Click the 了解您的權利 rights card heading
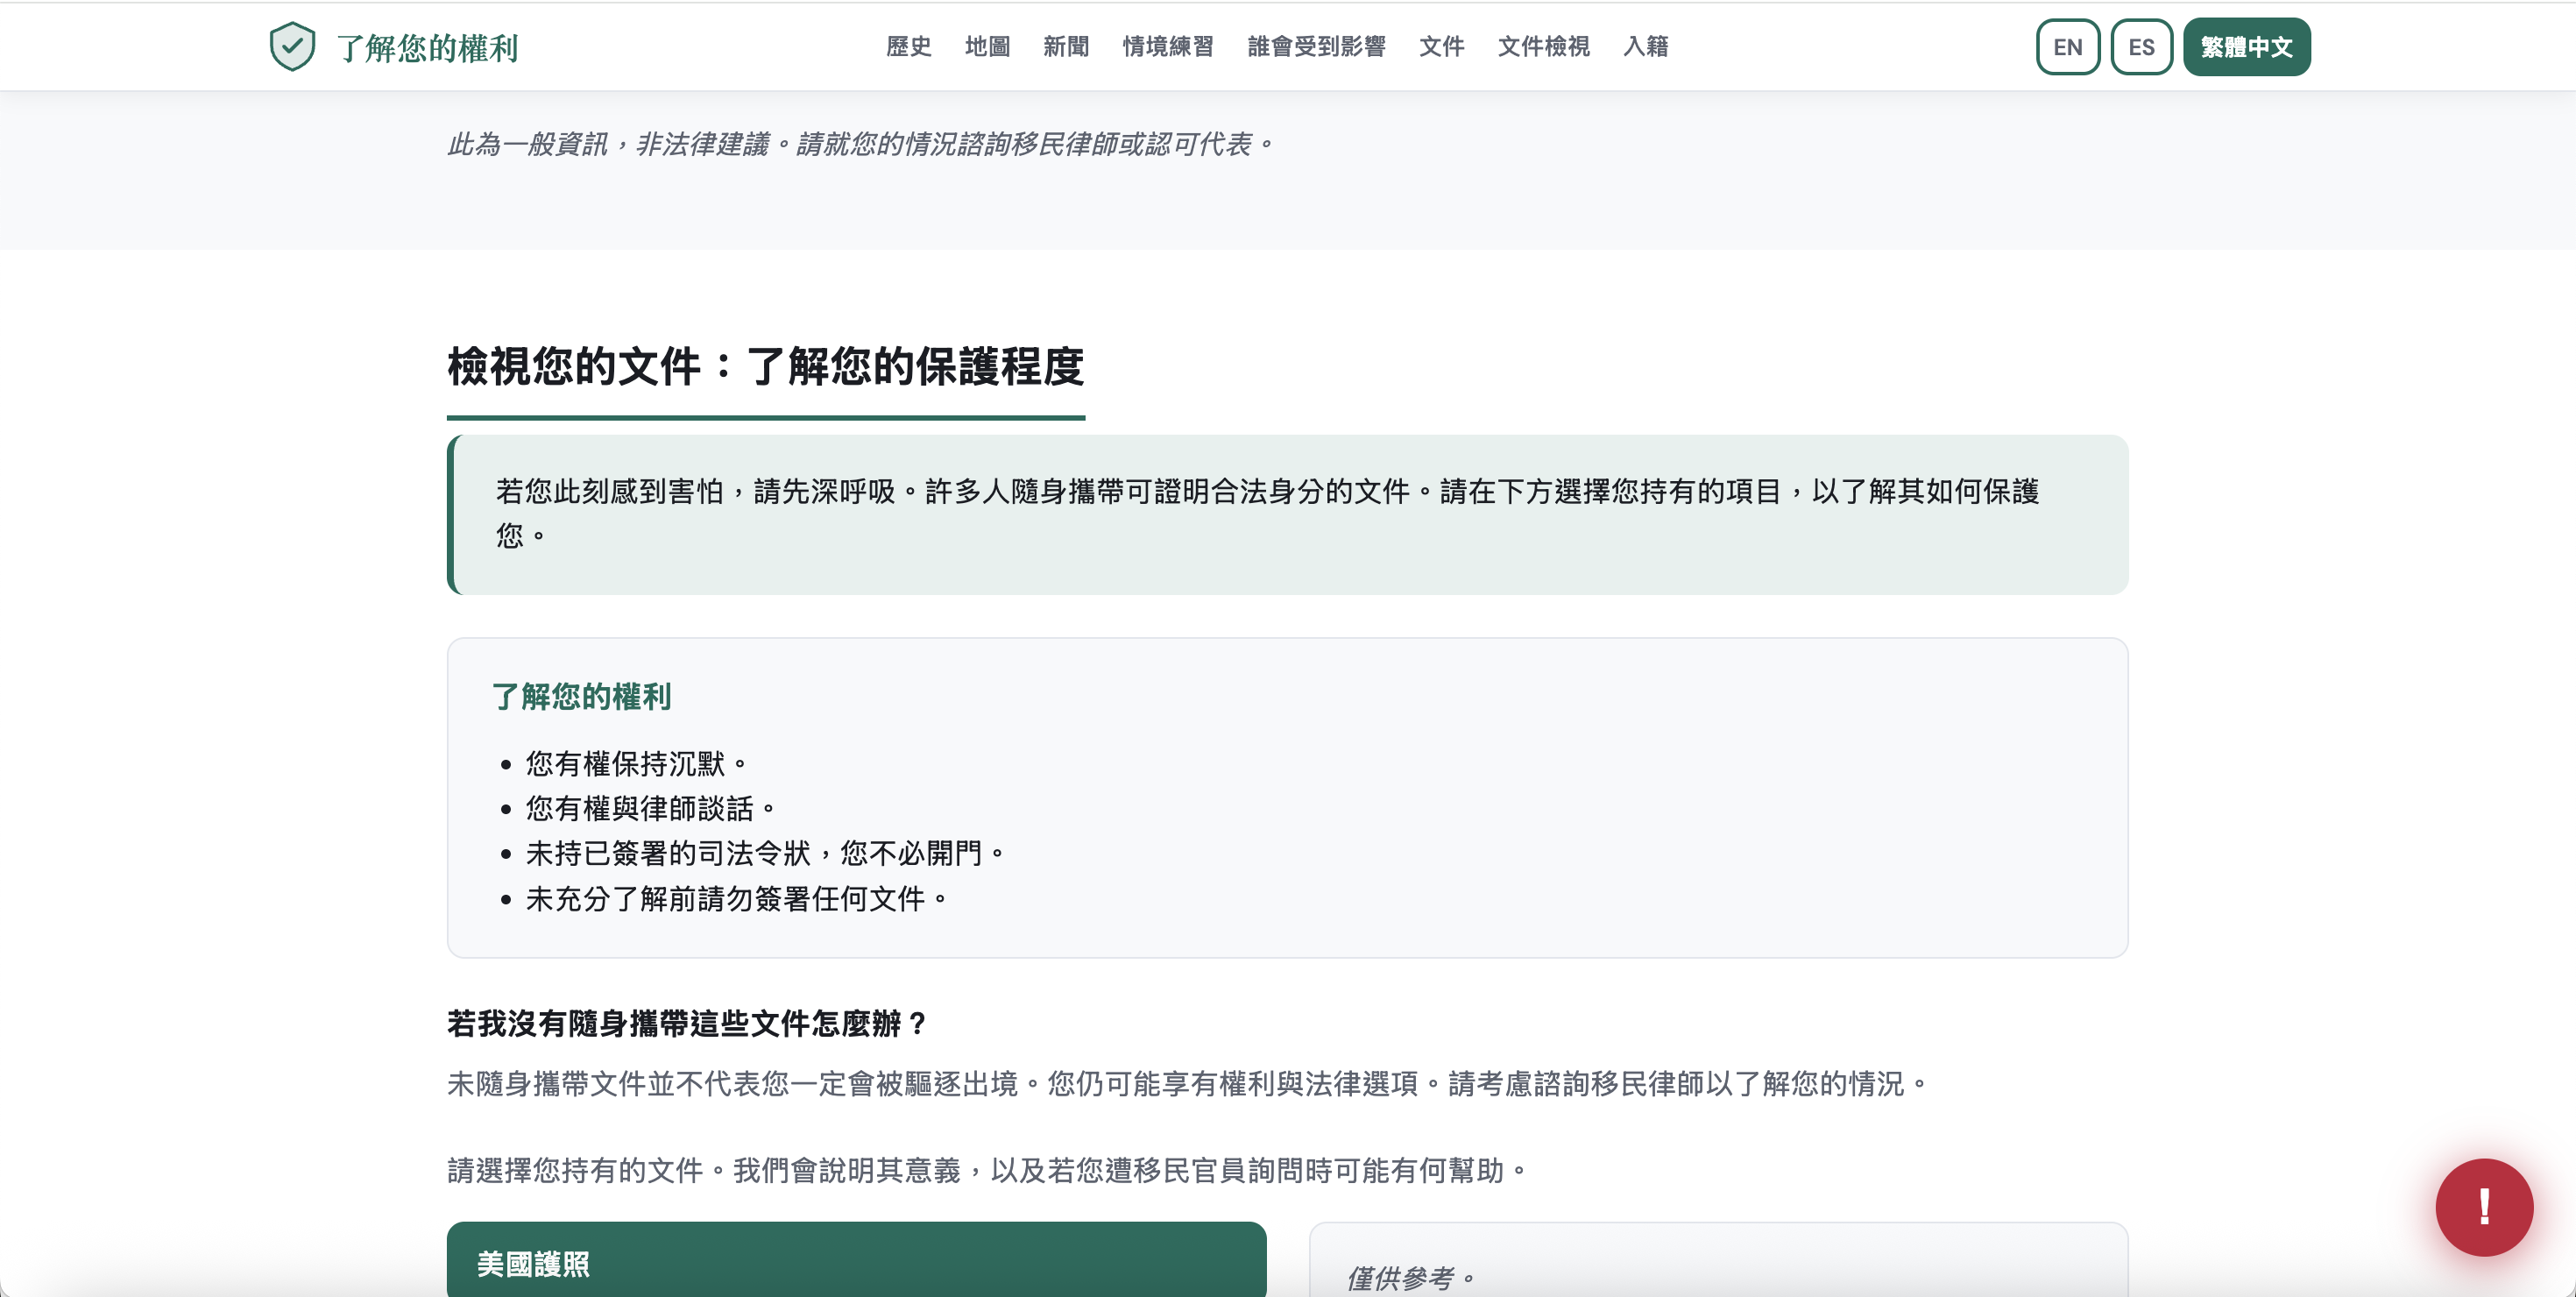The image size is (2576, 1297). [581, 696]
